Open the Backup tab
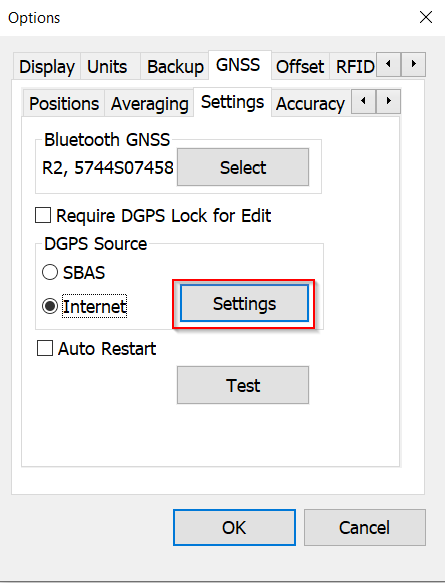The image size is (445, 583). [175, 67]
